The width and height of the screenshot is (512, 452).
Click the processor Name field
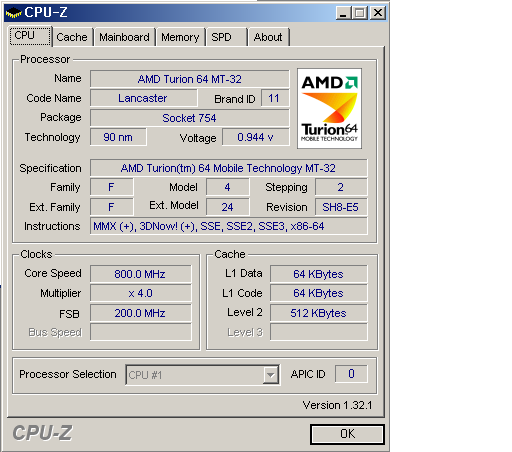pos(190,79)
